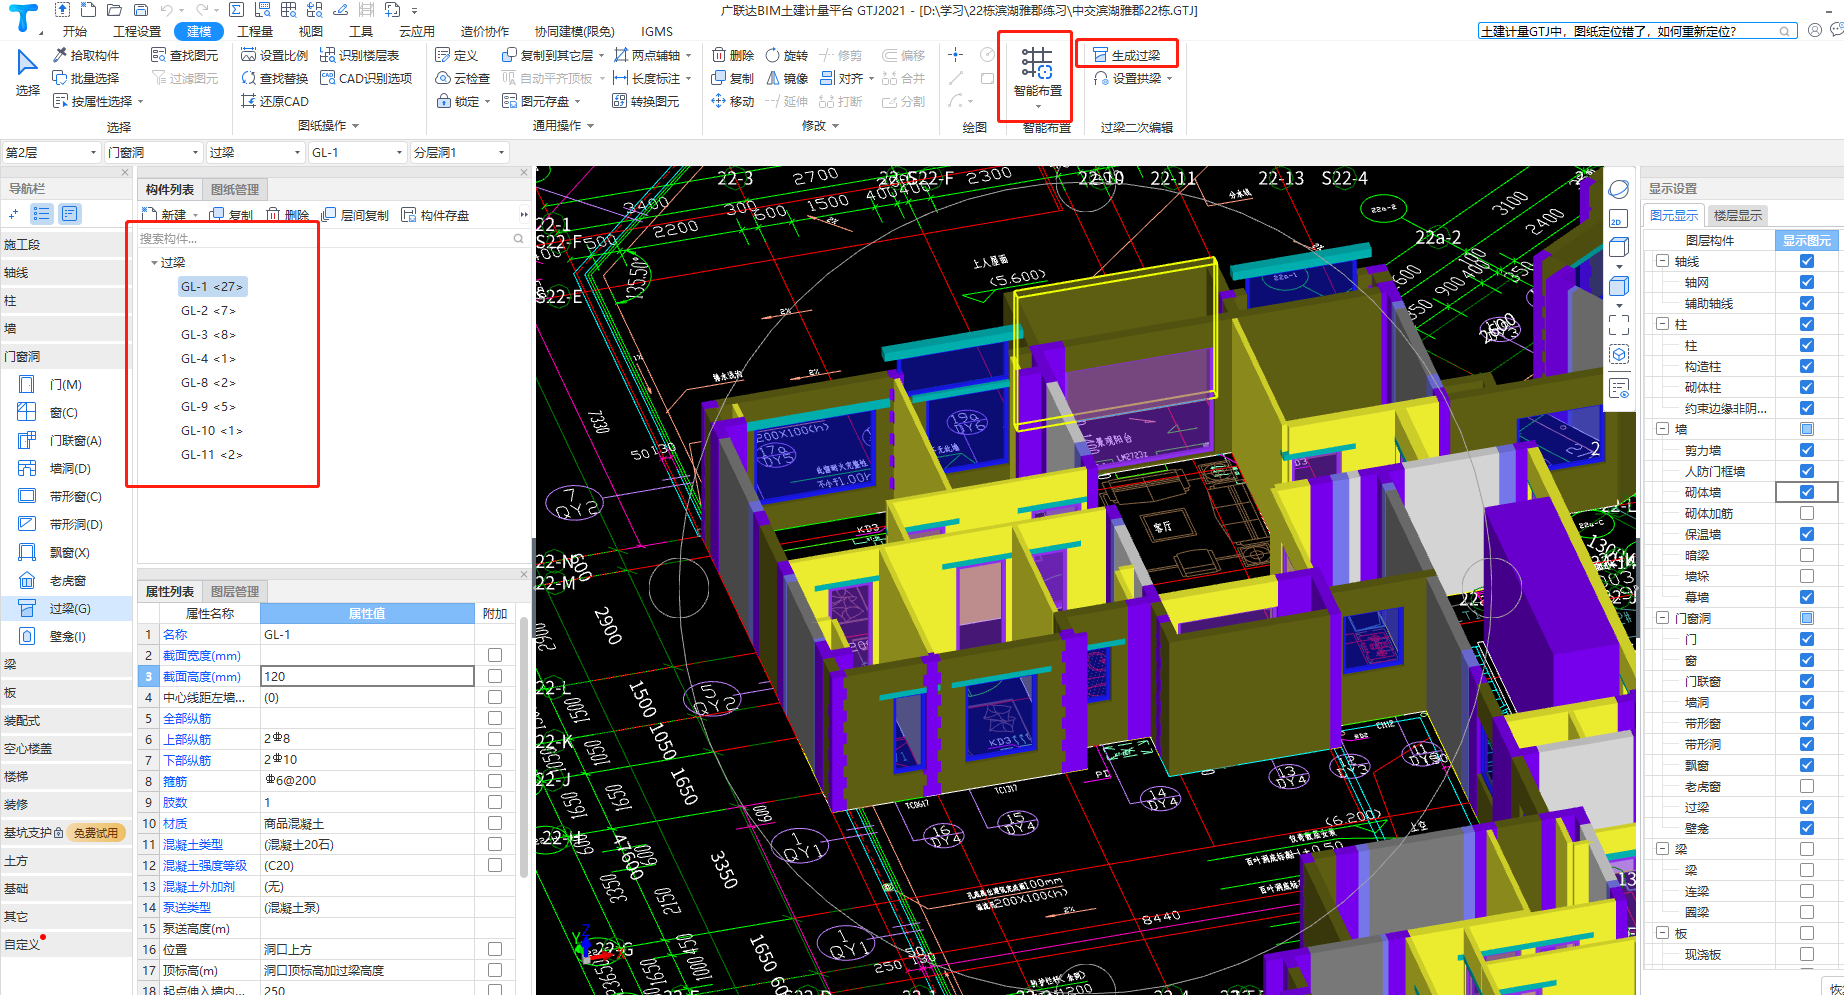Click the 旋转 rotate tool

coord(787,55)
